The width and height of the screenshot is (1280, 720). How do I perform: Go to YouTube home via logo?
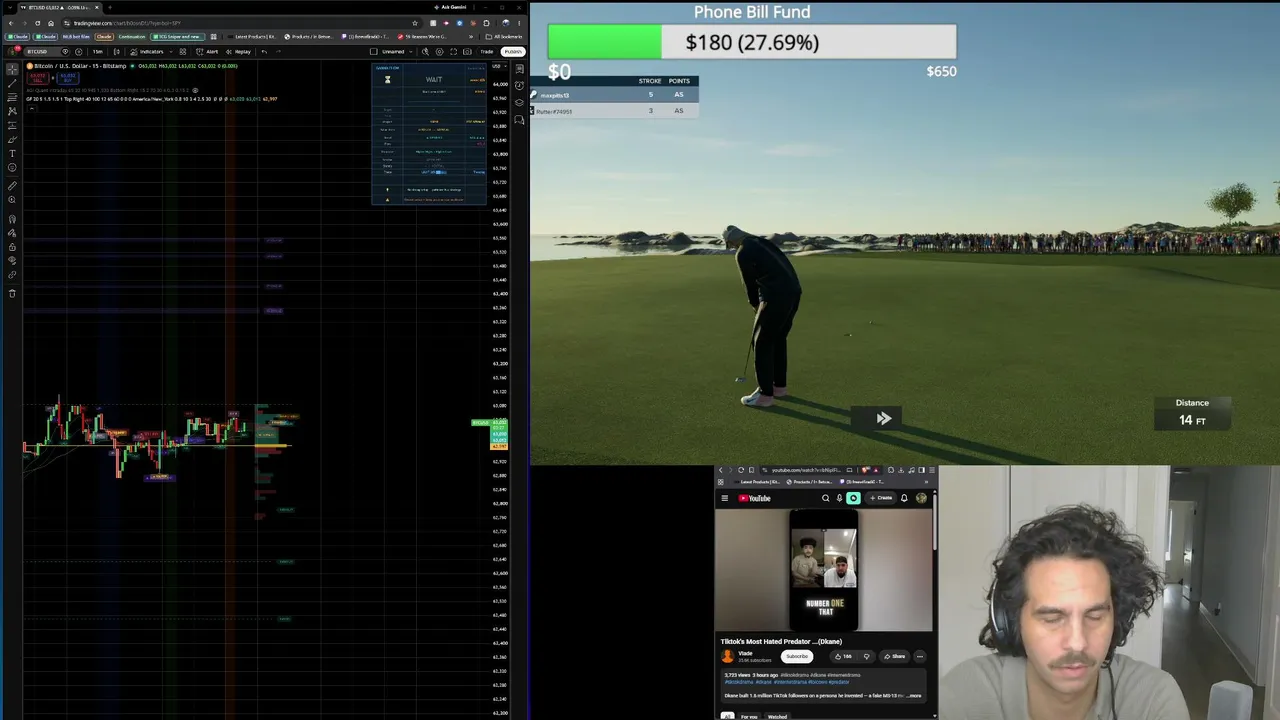pyautogui.click(x=755, y=498)
